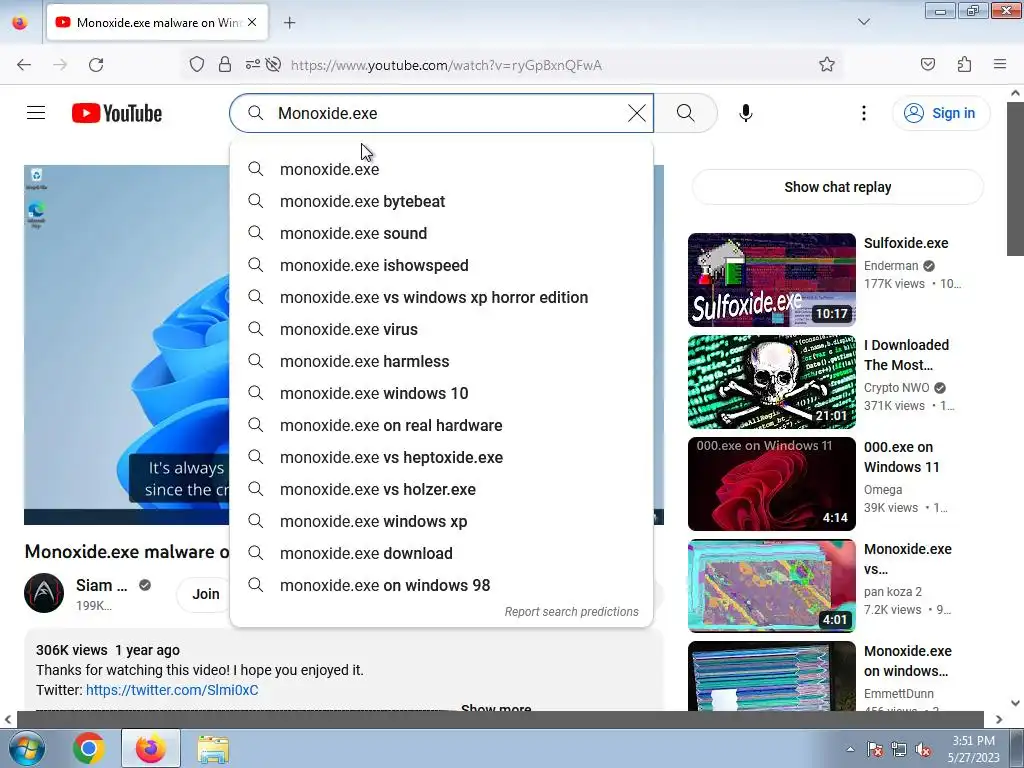Click the Firefox address bar URL
Screen dimensions: 1024x768
[446, 65]
